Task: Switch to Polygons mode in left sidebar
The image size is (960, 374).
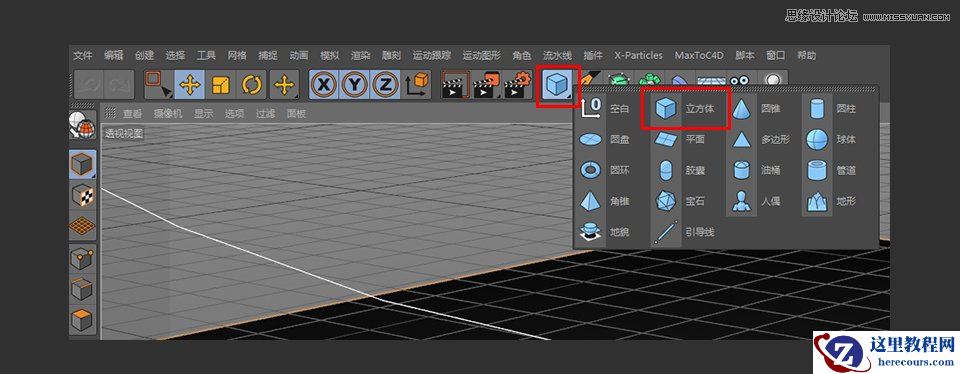Action: coord(82,320)
